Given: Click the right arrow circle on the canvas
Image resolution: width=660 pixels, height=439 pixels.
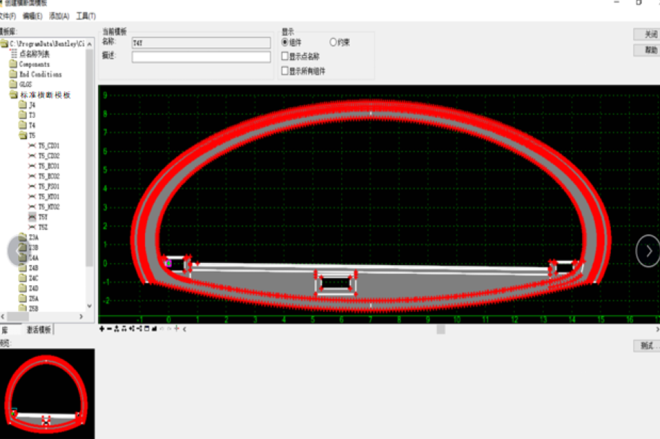Looking at the screenshot, I should pos(648,250).
